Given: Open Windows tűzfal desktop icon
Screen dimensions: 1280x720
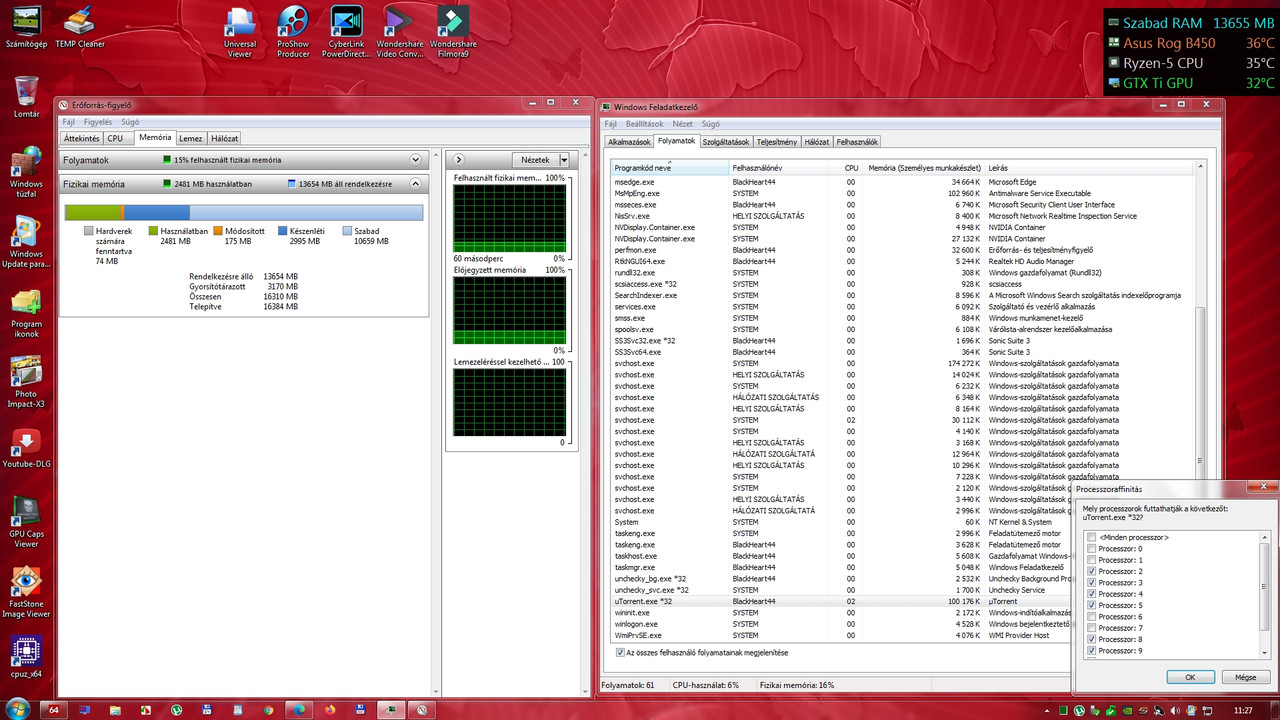Looking at the screenshot, I should point(27,172).
